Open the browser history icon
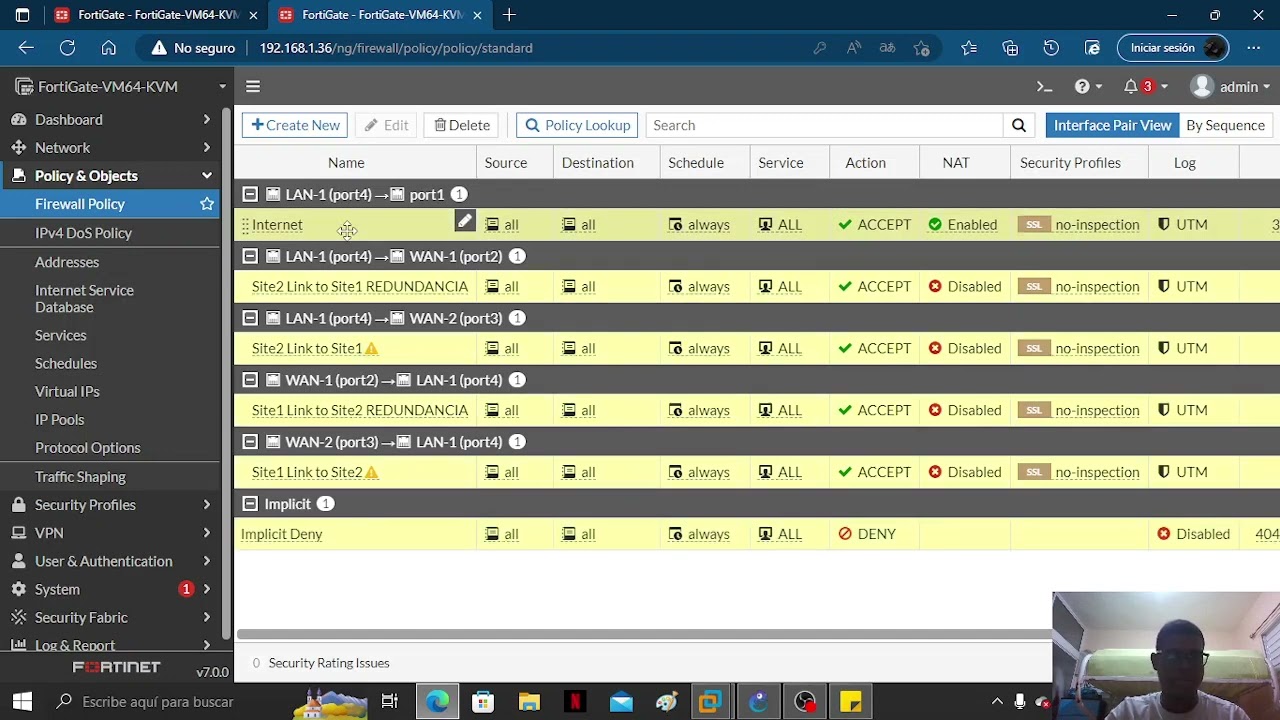Image resolution: width=1280 pixels, height=720 pixels. coord(1051,48)
